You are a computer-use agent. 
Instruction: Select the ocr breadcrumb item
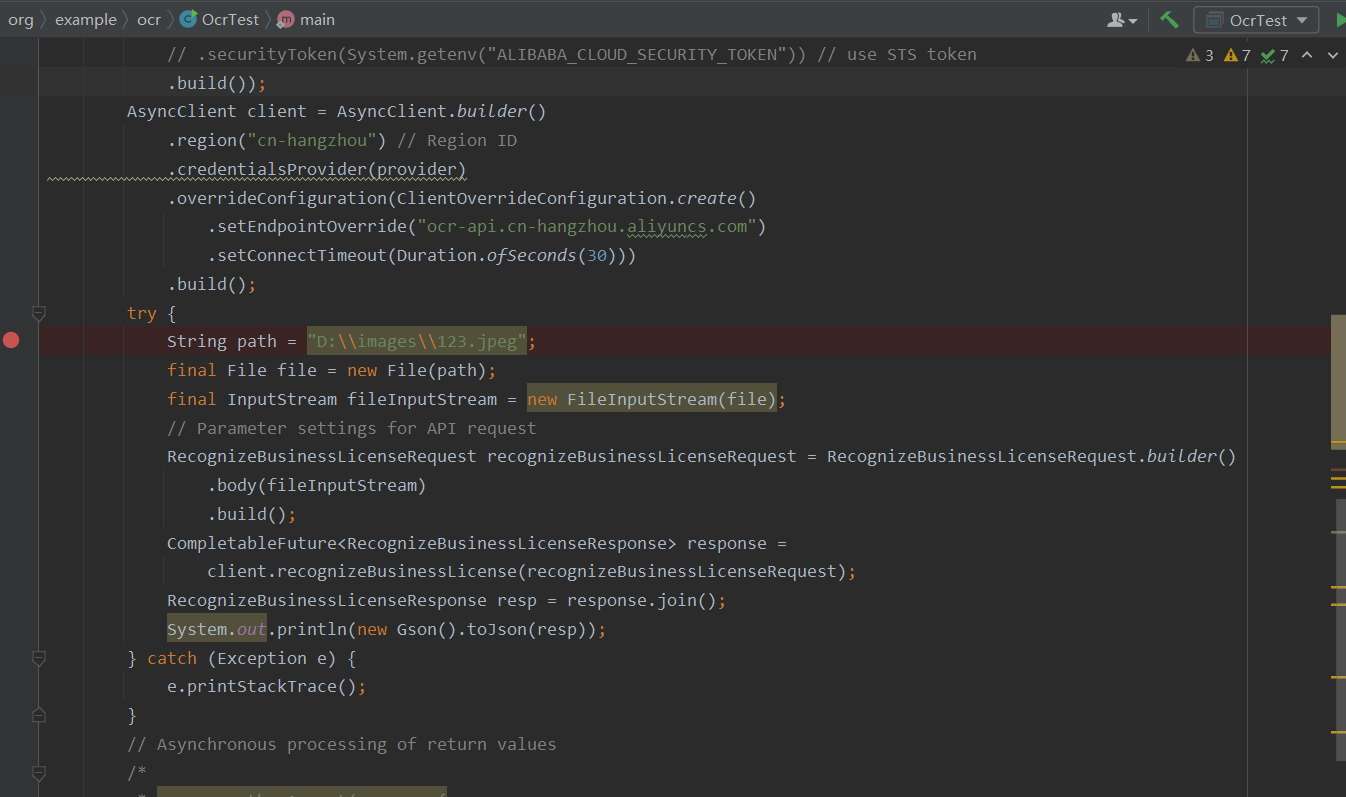click(149, 19)
